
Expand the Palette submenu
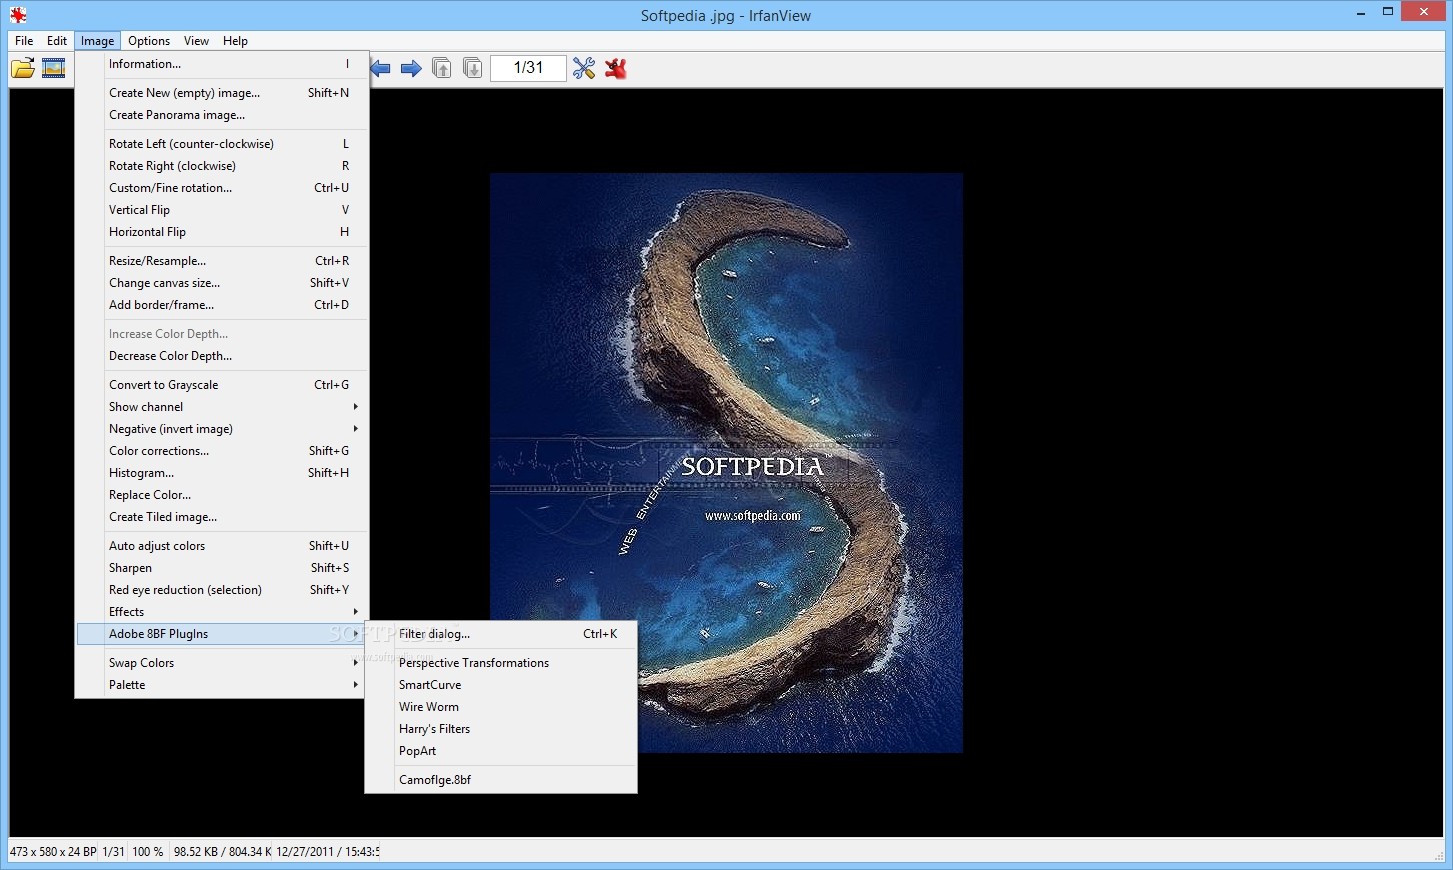[222, 685]
